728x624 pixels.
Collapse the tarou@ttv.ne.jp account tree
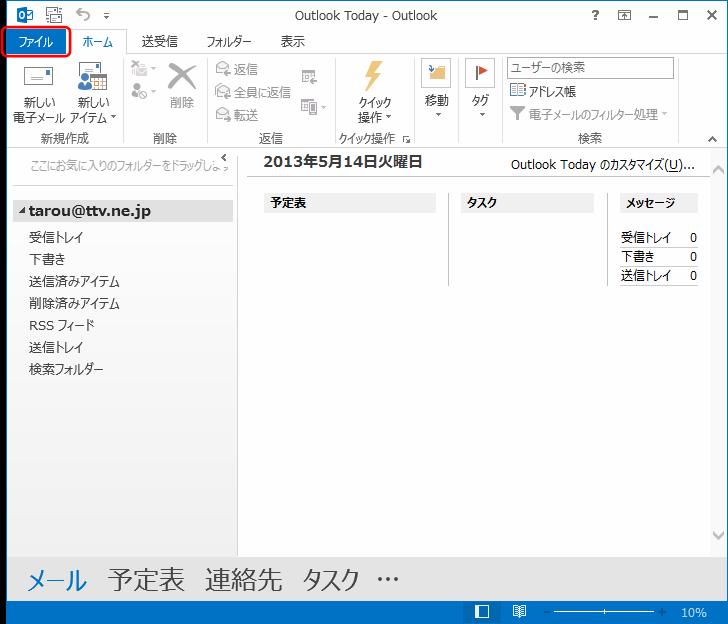[x=22, y=211]
